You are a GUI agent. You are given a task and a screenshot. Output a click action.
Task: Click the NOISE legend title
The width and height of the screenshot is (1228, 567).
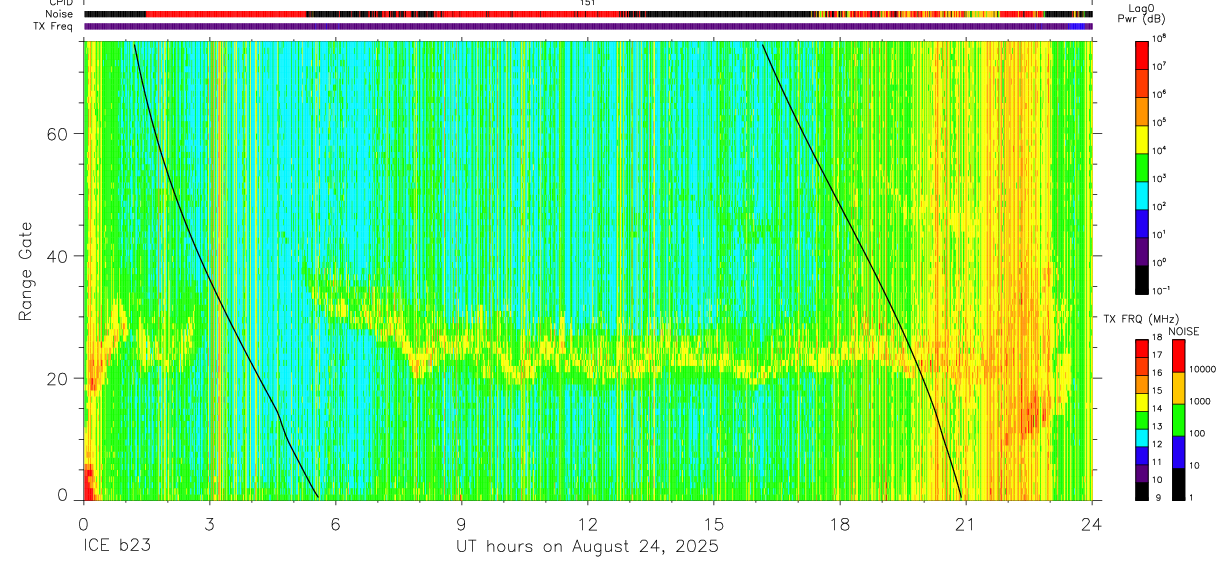pyautogui.click(x=1183, y=331)
